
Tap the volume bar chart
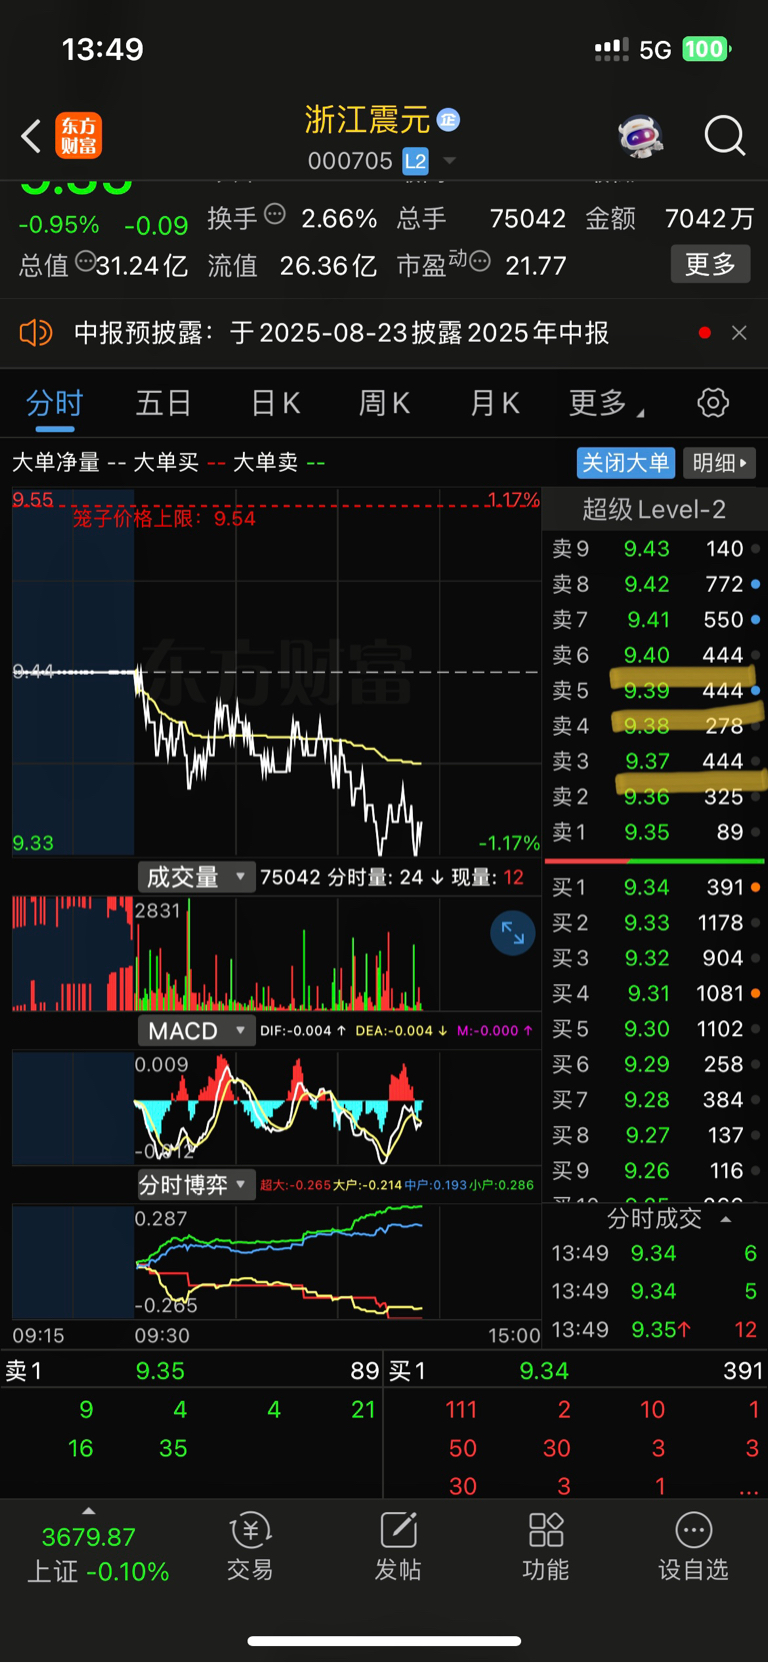(276, 953)
